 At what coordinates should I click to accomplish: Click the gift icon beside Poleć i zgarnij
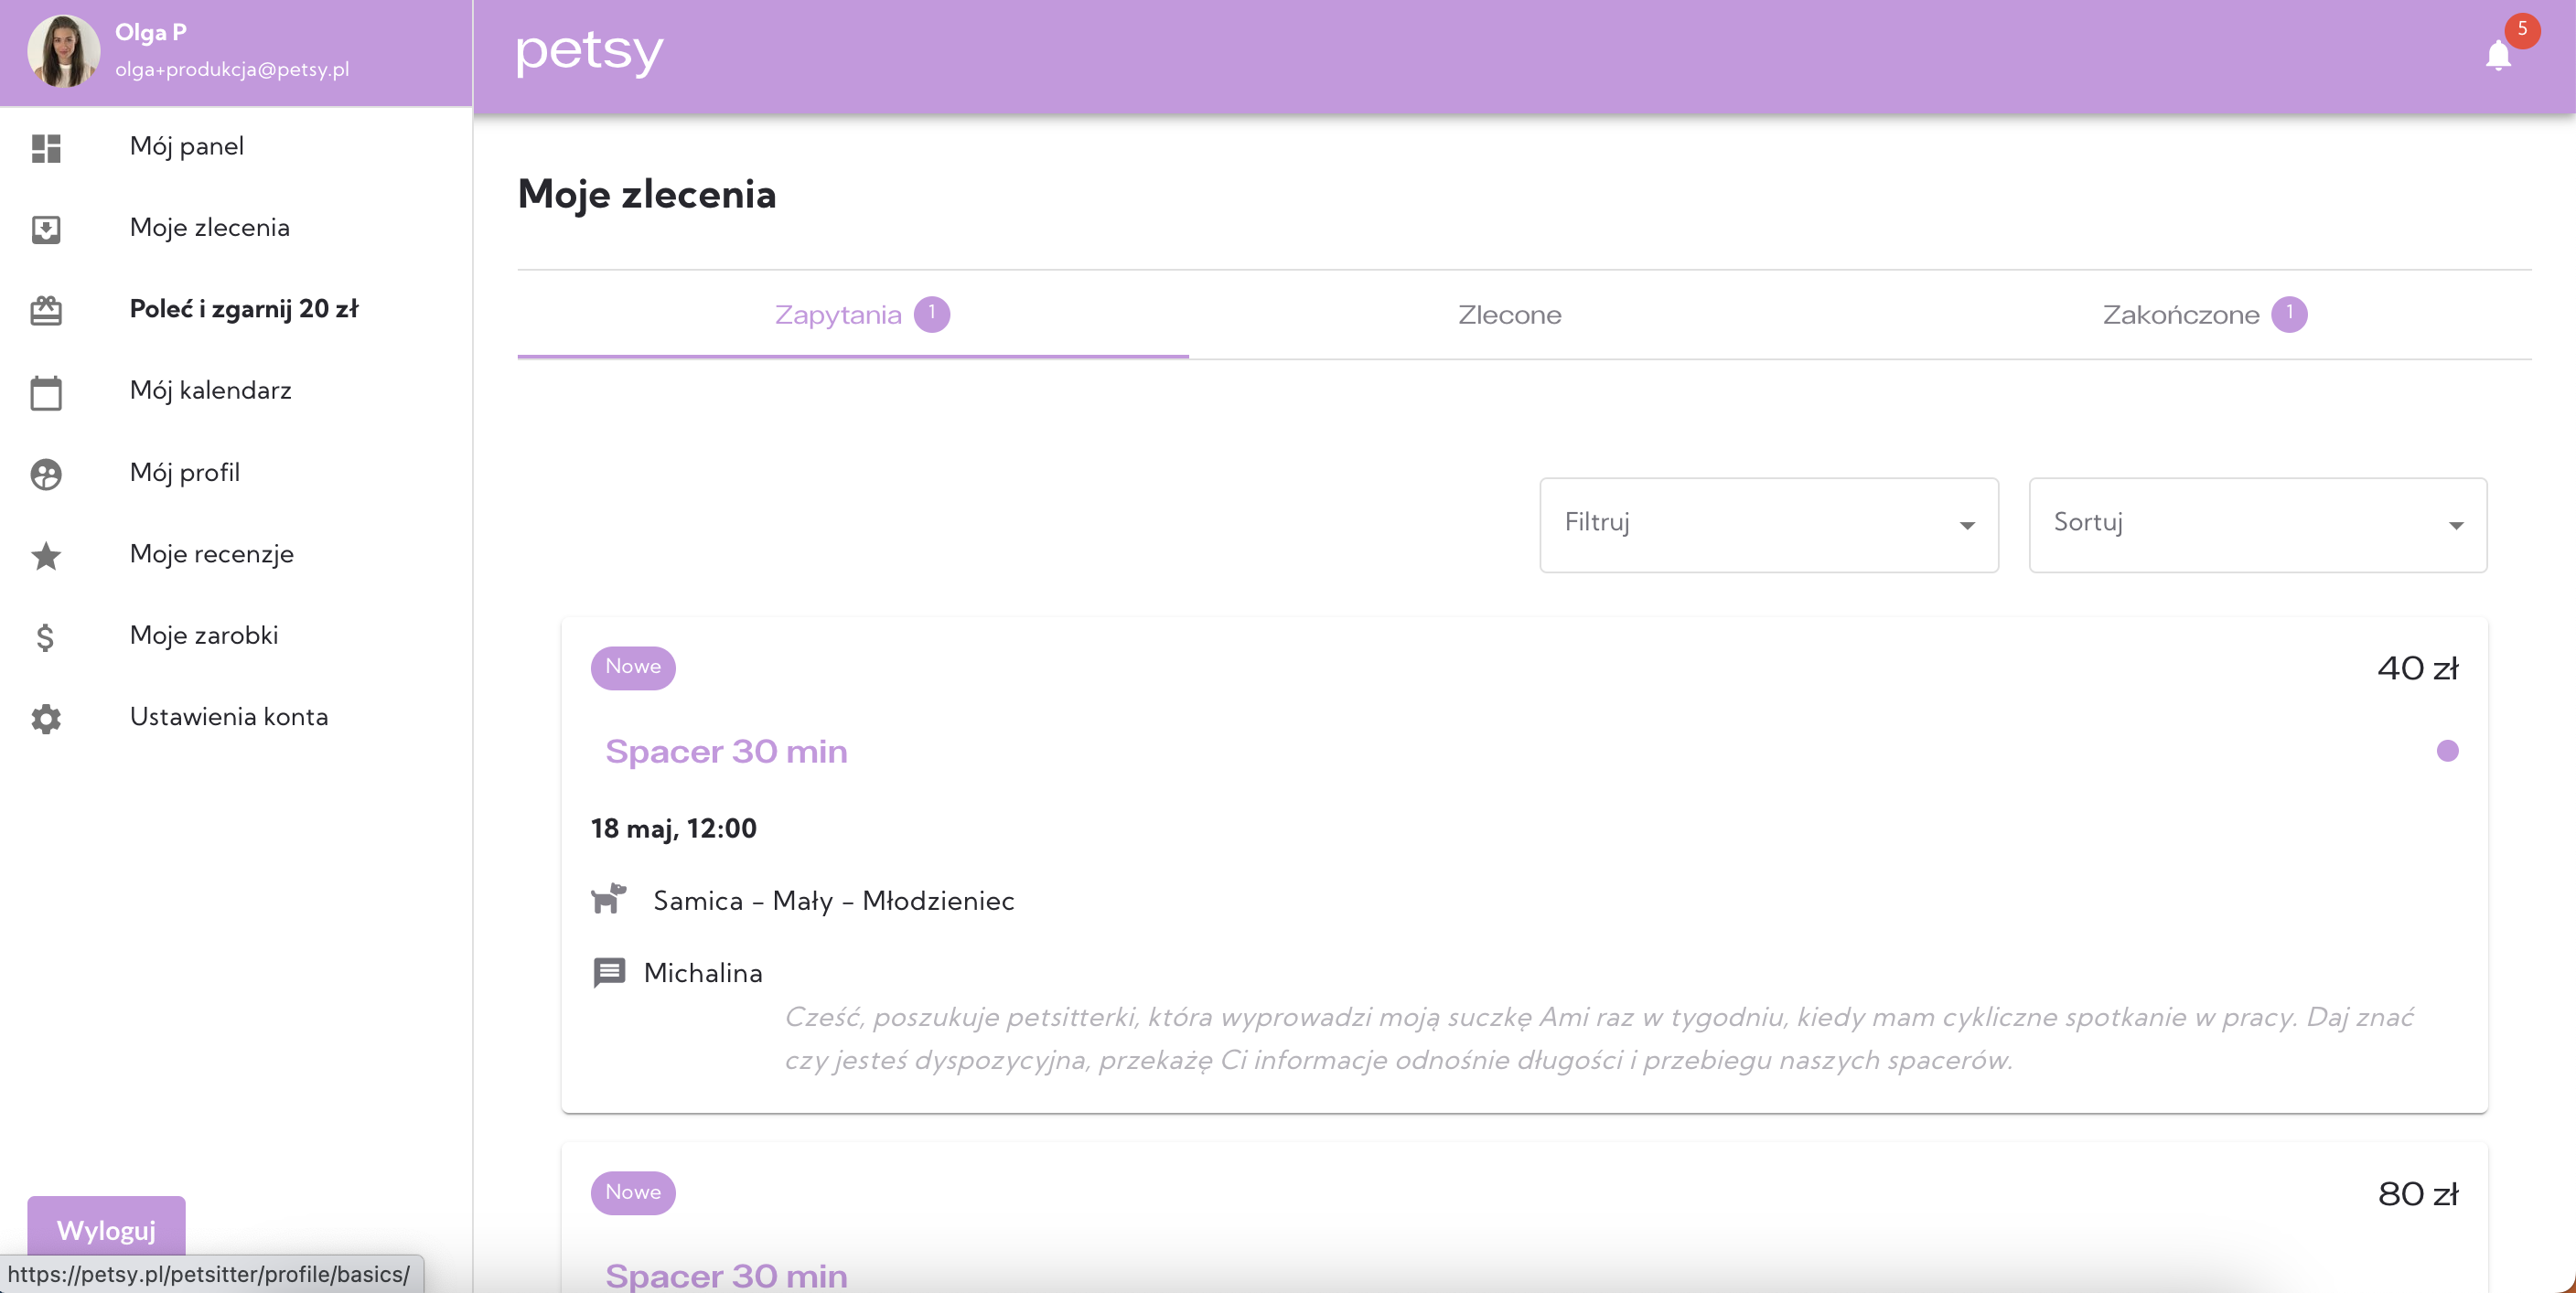46,310
